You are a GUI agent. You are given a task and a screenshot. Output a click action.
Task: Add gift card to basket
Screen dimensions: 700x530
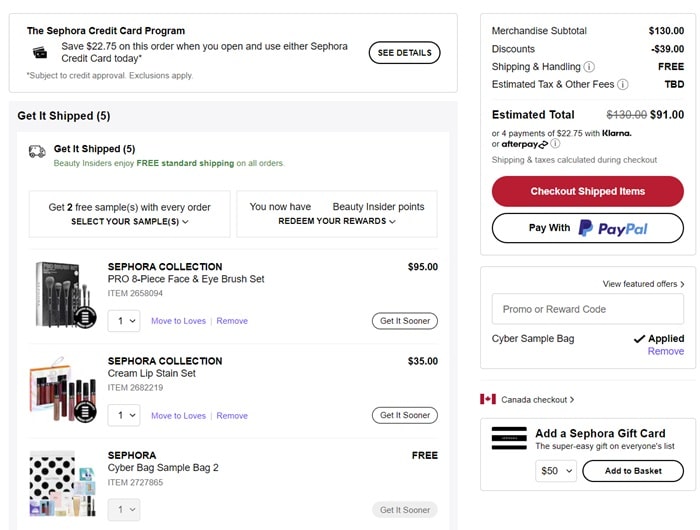(x=633, y=471)
